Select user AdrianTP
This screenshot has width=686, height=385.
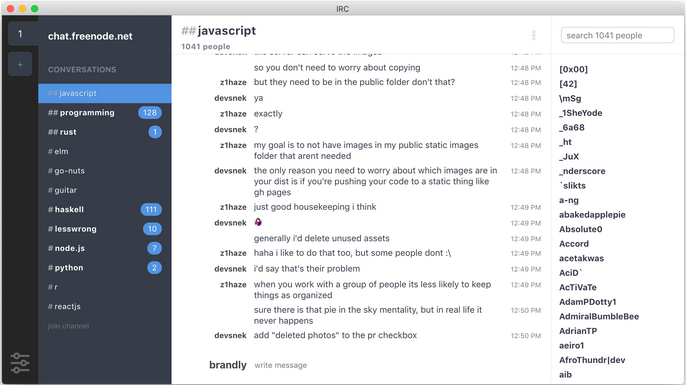578,331
